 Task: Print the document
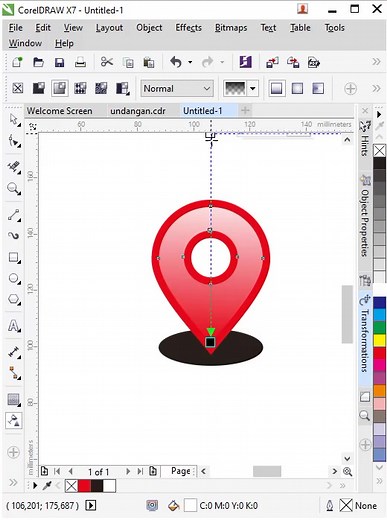[80, 62]
